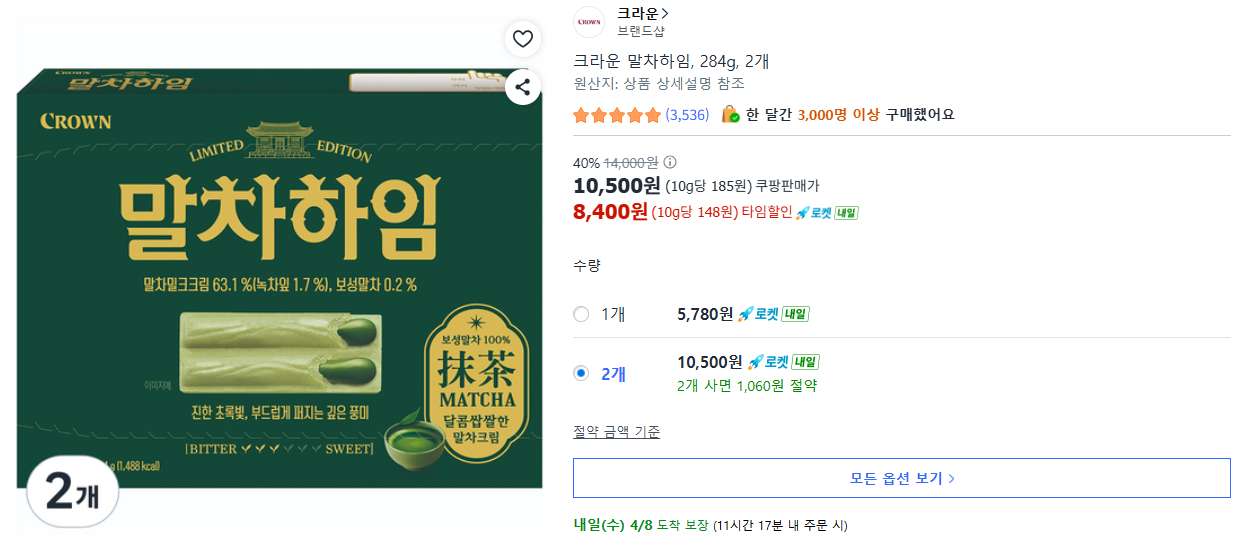Click the 브랜드샵 label under brand name
Viewport: 1245px width, 542px height.
tap(640, 31)
